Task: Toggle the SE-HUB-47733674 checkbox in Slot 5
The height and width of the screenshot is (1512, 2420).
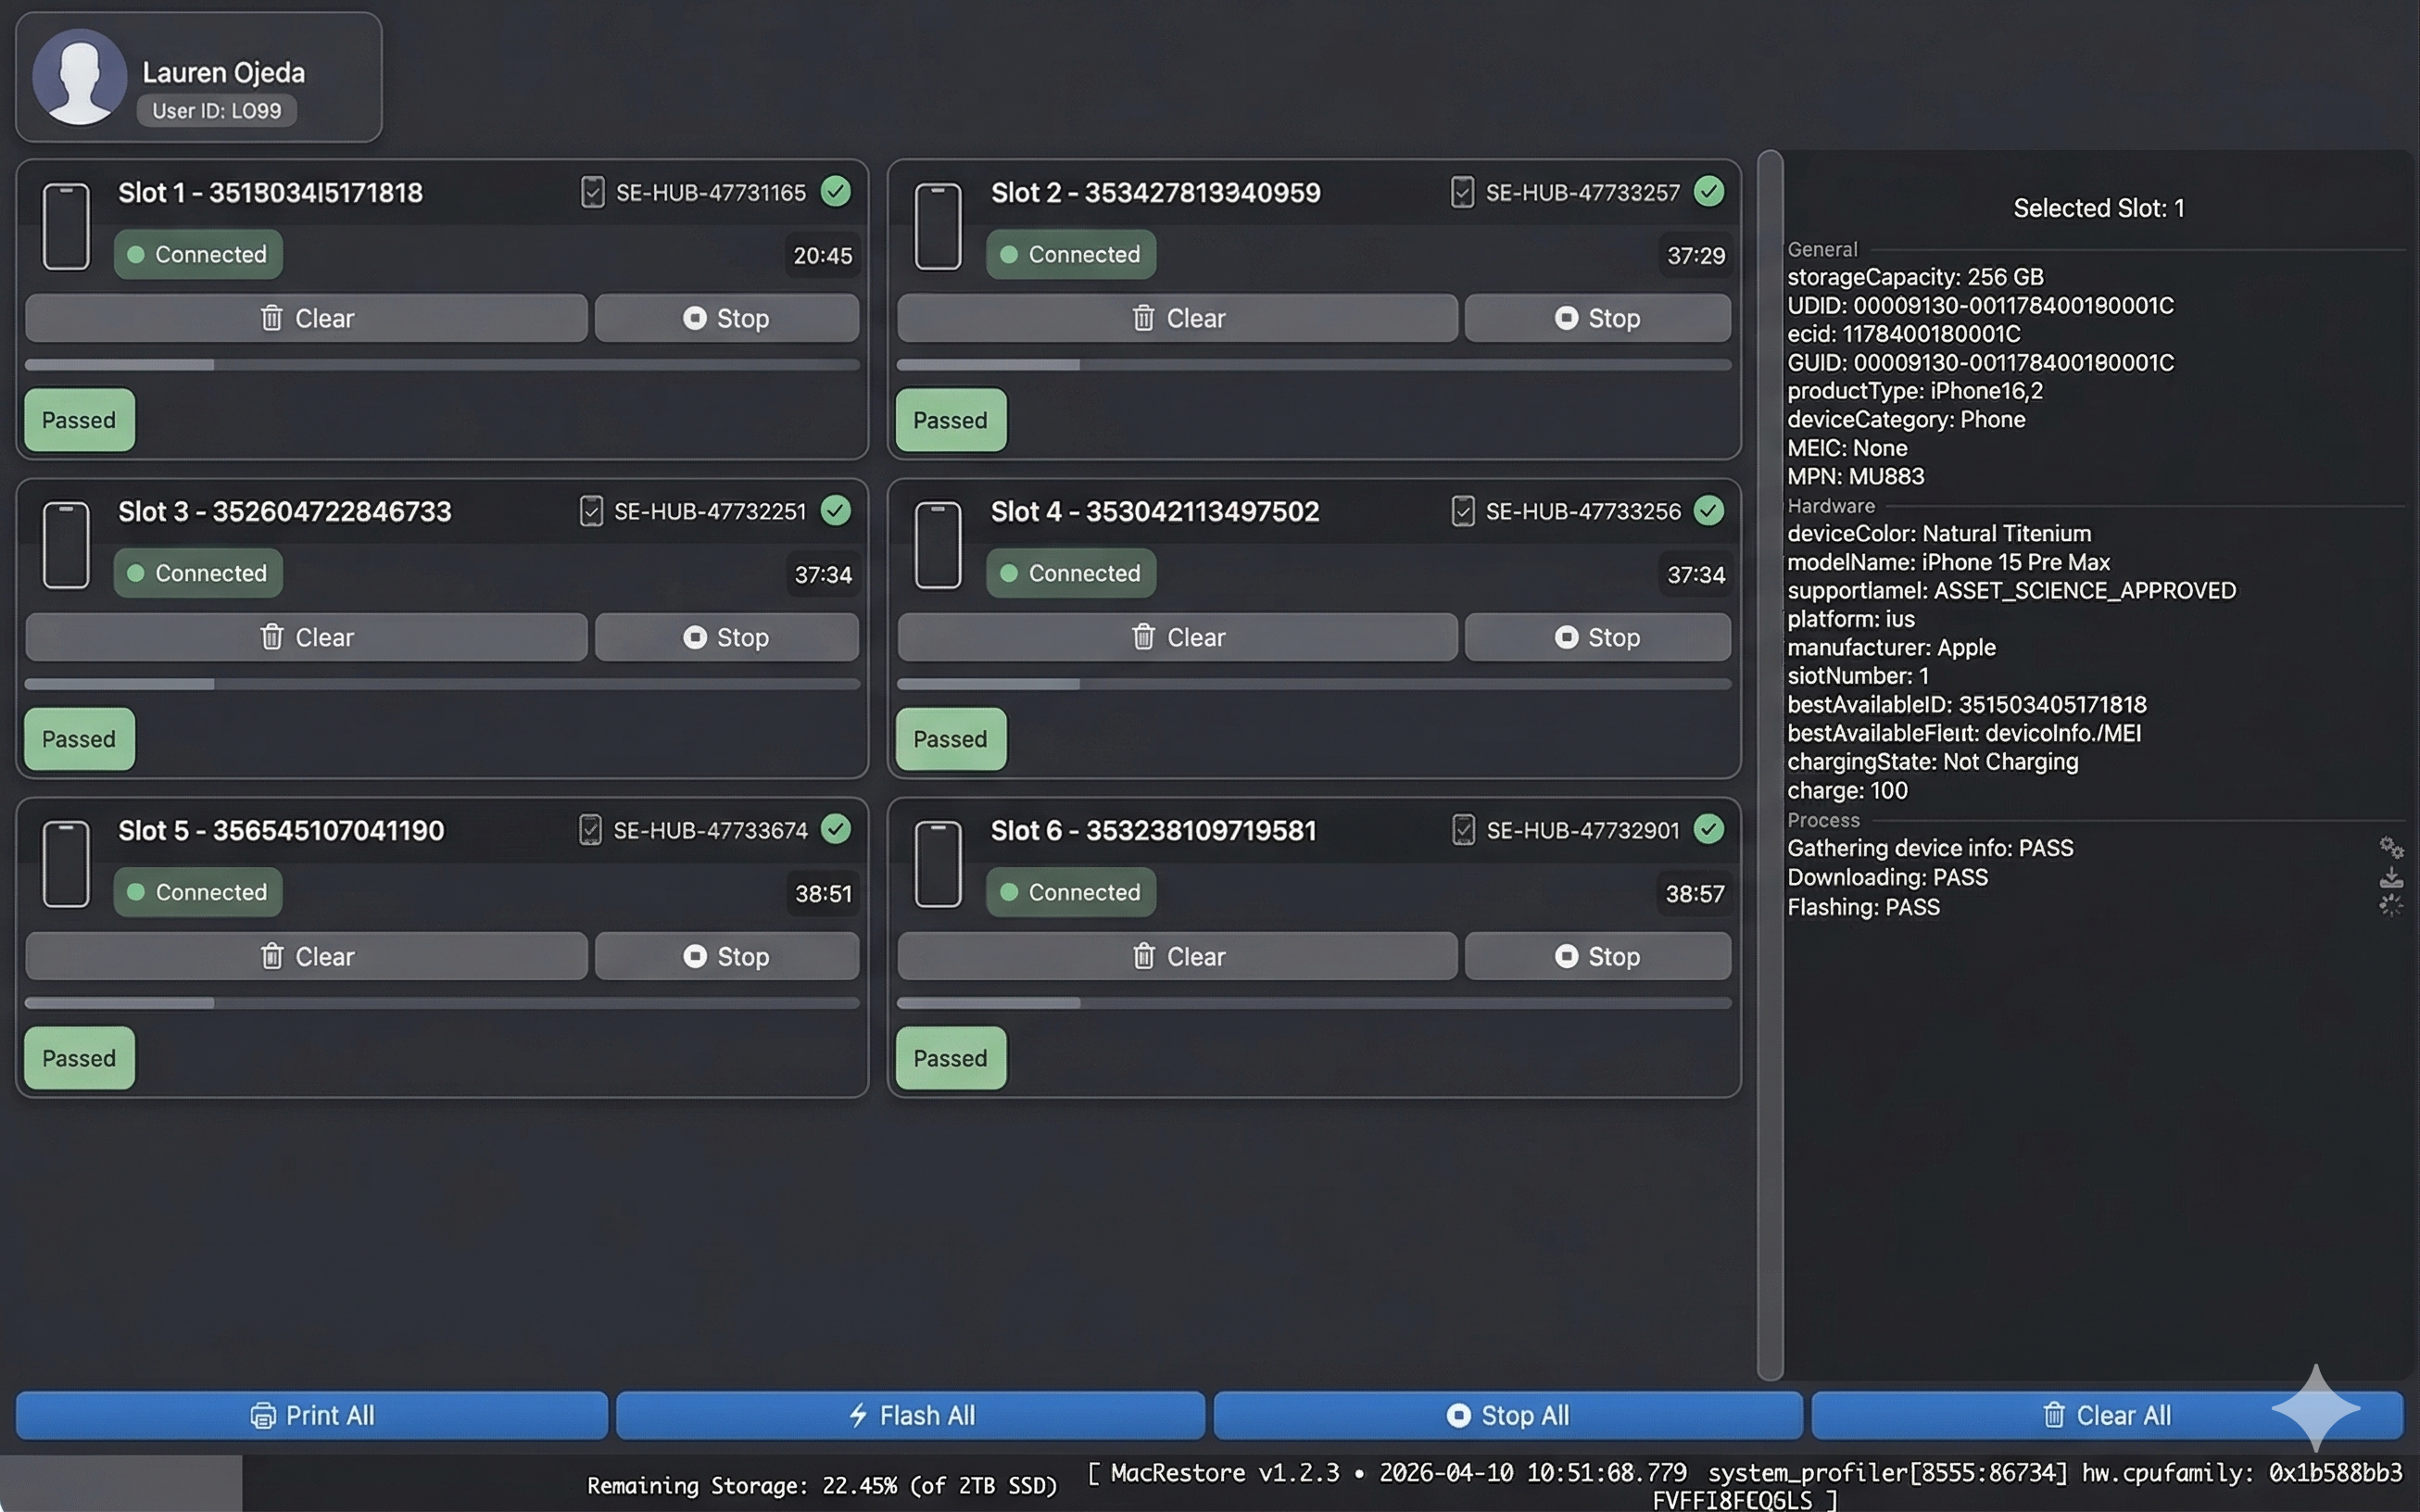Action: (592, 829)
